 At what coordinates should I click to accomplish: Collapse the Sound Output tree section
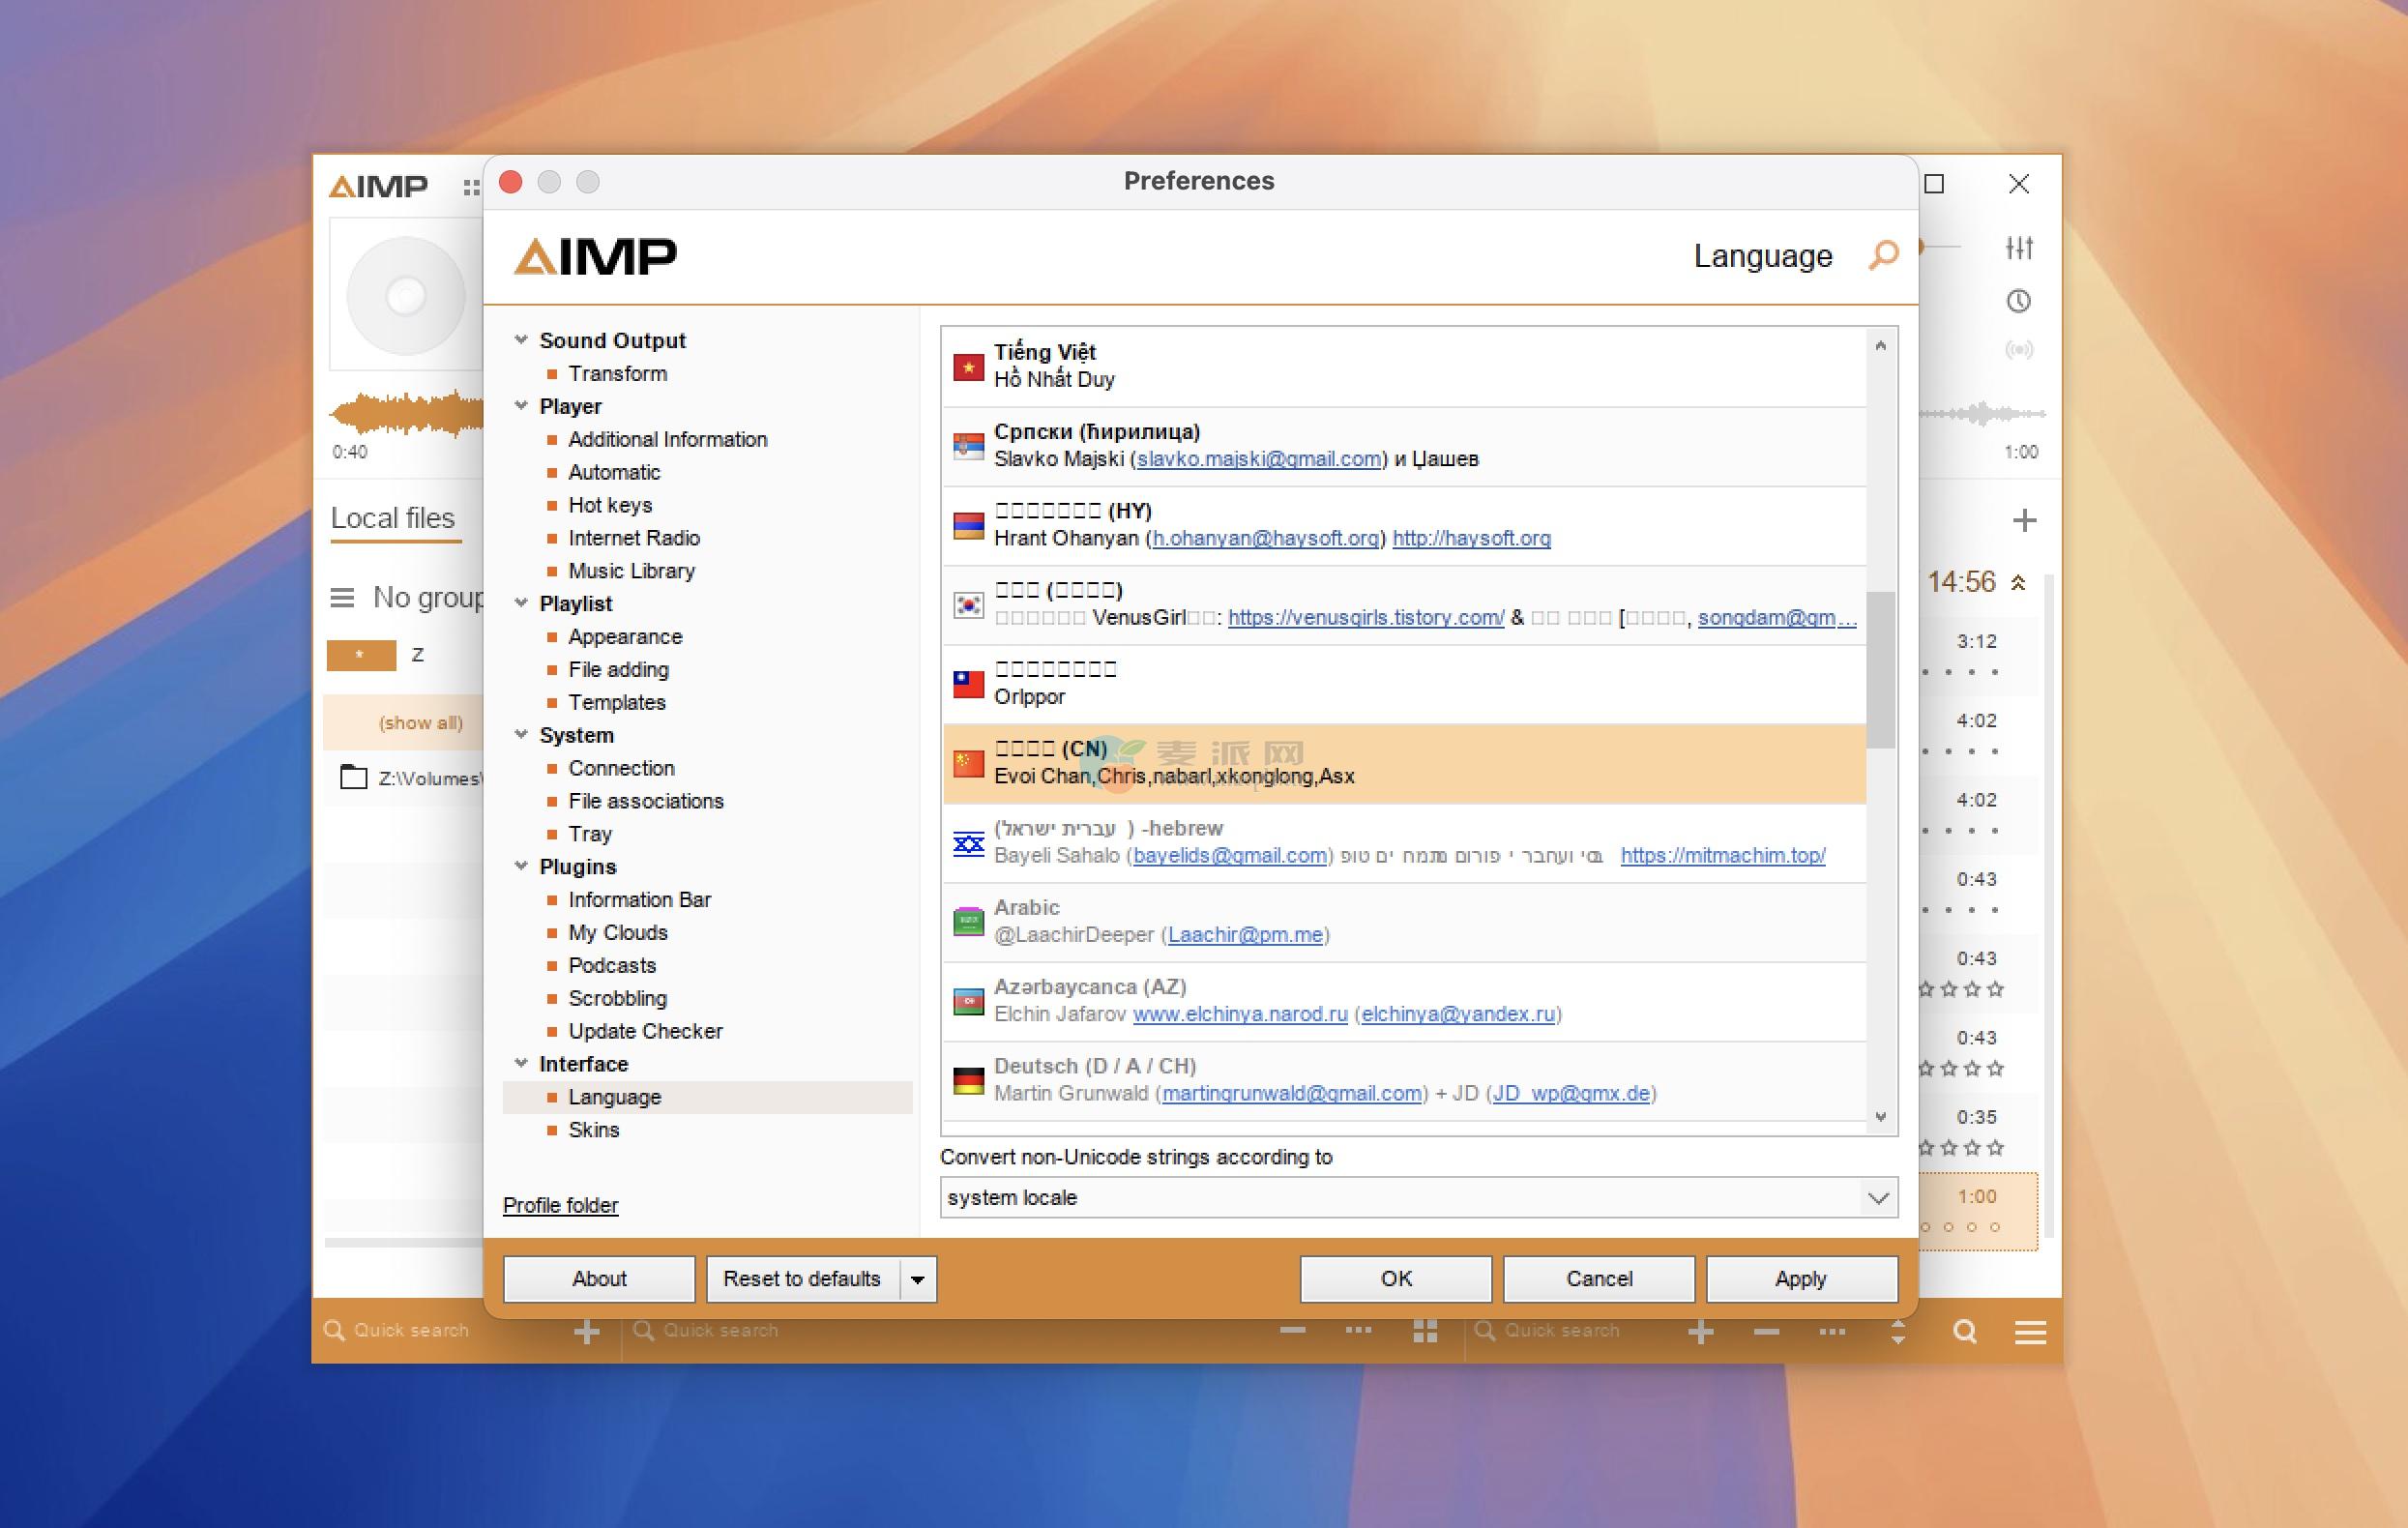(521, 340)
